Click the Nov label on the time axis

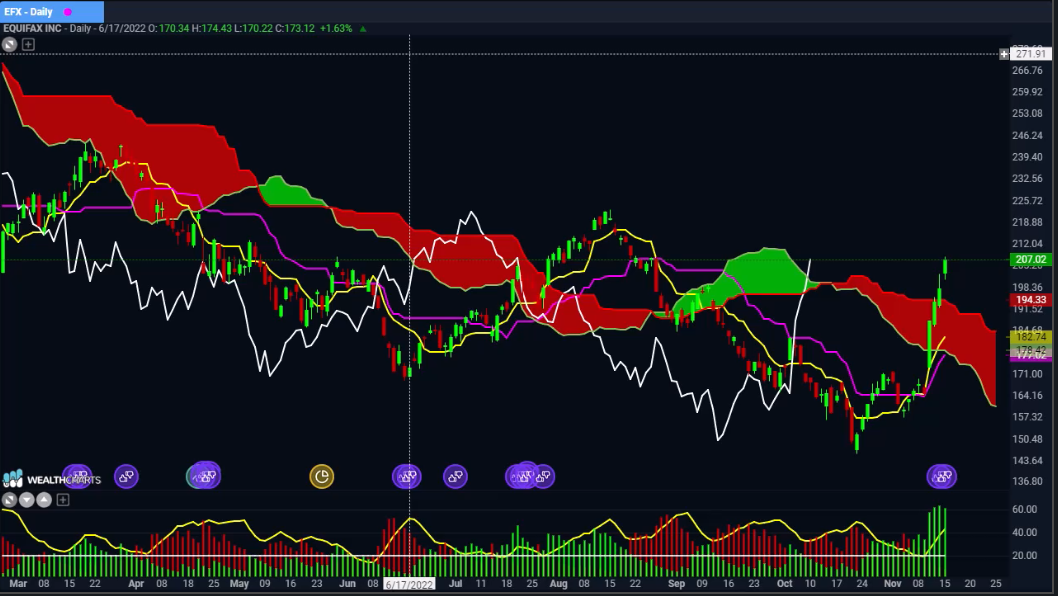click(893, 584)
